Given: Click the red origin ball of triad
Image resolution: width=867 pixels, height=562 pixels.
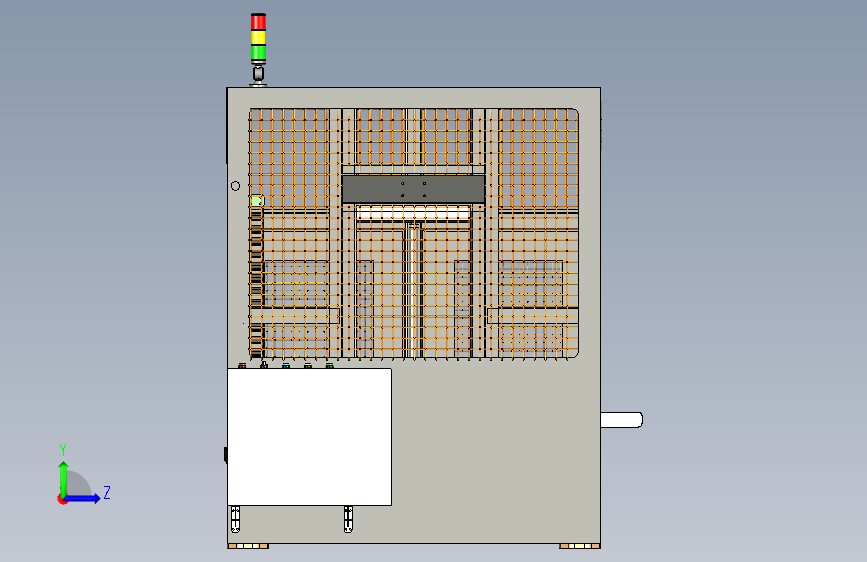Looking at the screenshot, I should (x=62, y=499).
